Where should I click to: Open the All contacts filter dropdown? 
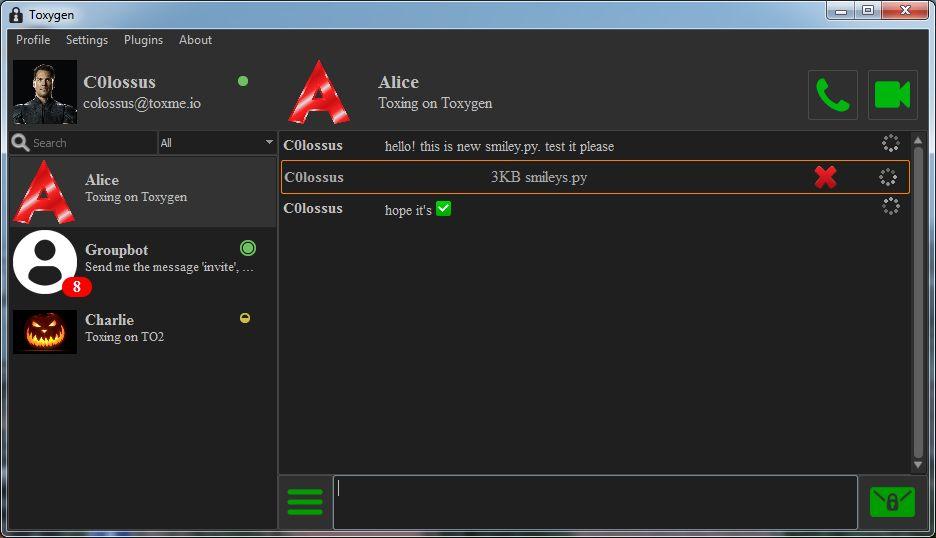217,143
